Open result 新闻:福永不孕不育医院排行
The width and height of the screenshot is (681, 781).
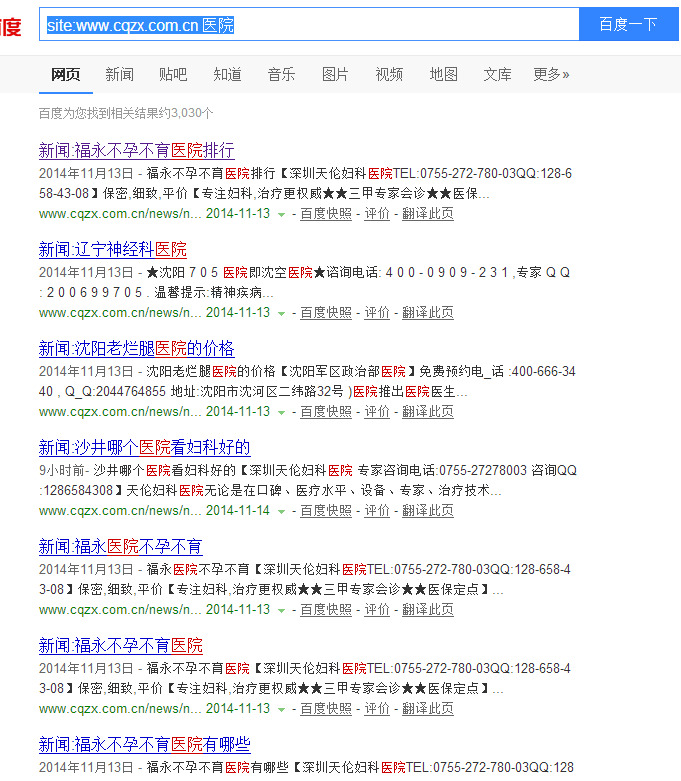pyautogui.click(x=136, y=150)
